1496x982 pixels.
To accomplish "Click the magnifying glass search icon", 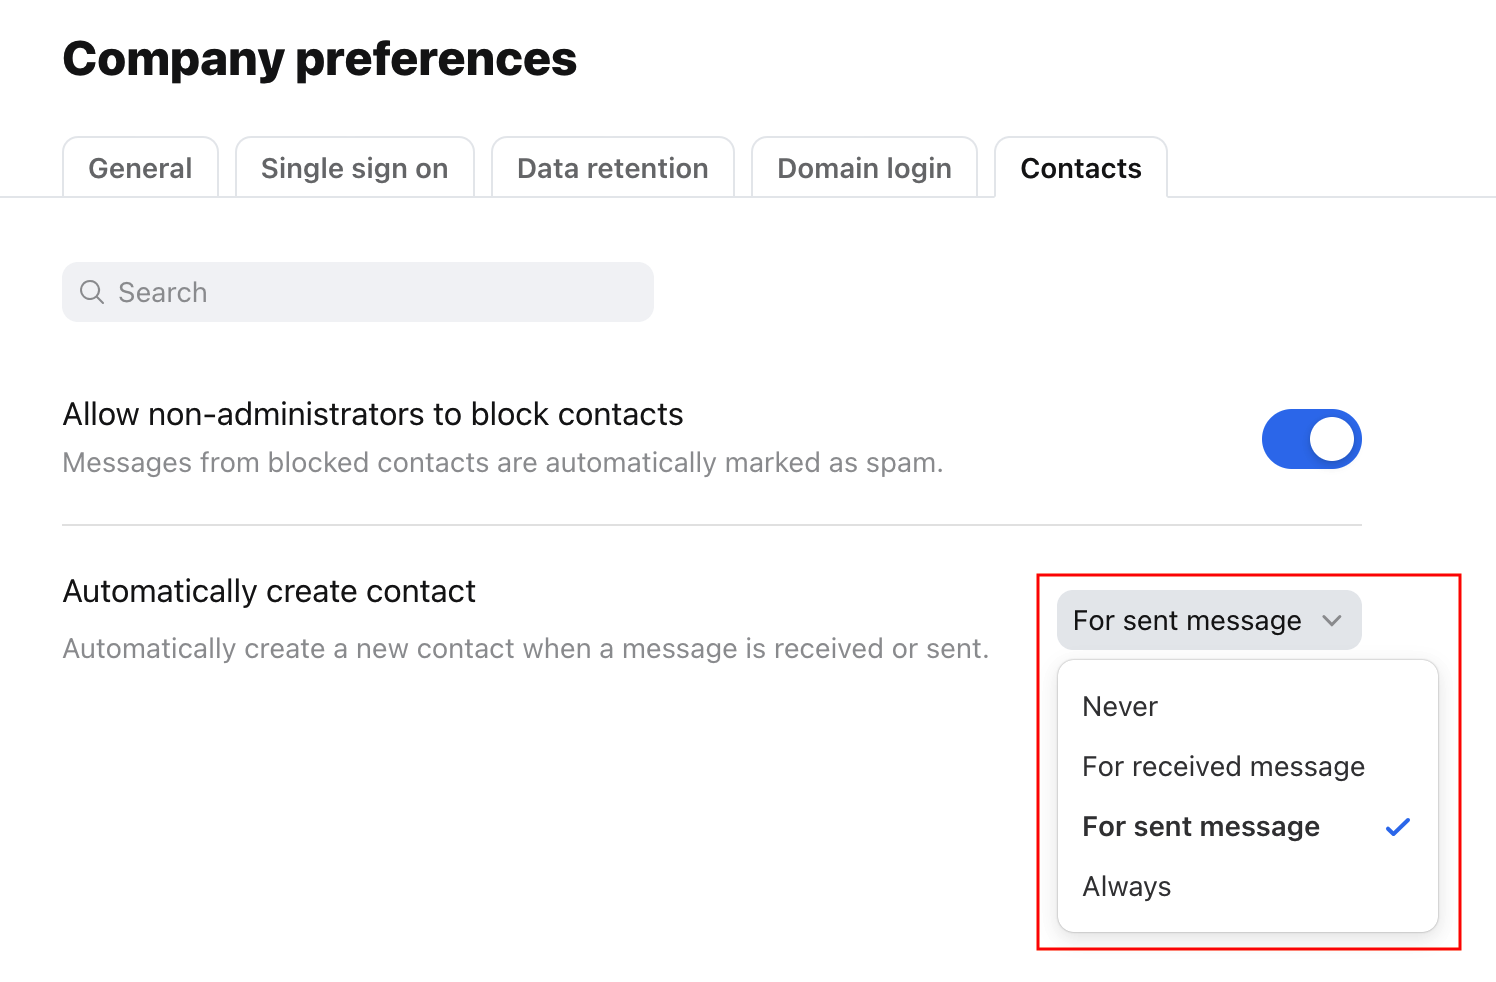I will 92,292.
